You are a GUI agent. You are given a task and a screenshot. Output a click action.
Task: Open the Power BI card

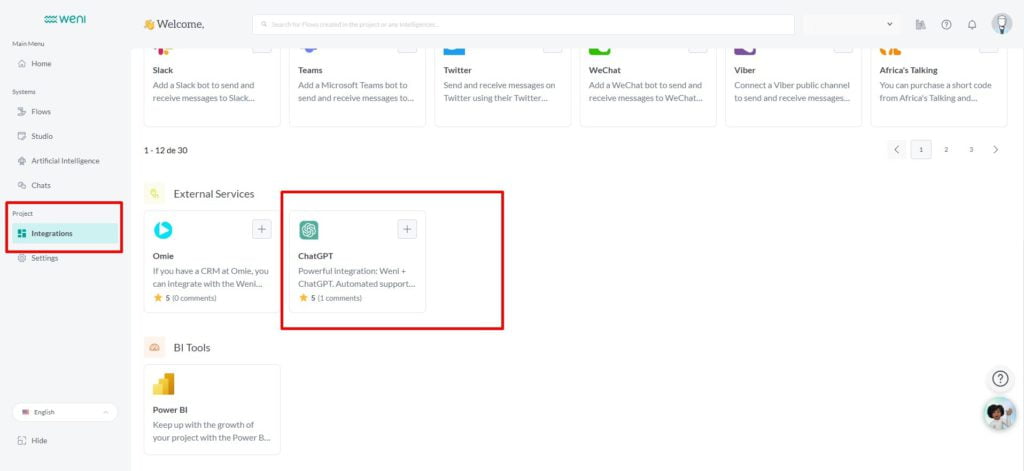point(212,409)
